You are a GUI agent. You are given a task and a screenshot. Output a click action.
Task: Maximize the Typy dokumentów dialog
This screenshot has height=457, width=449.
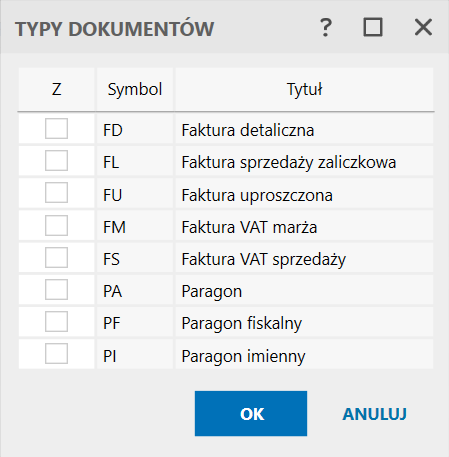372,27
